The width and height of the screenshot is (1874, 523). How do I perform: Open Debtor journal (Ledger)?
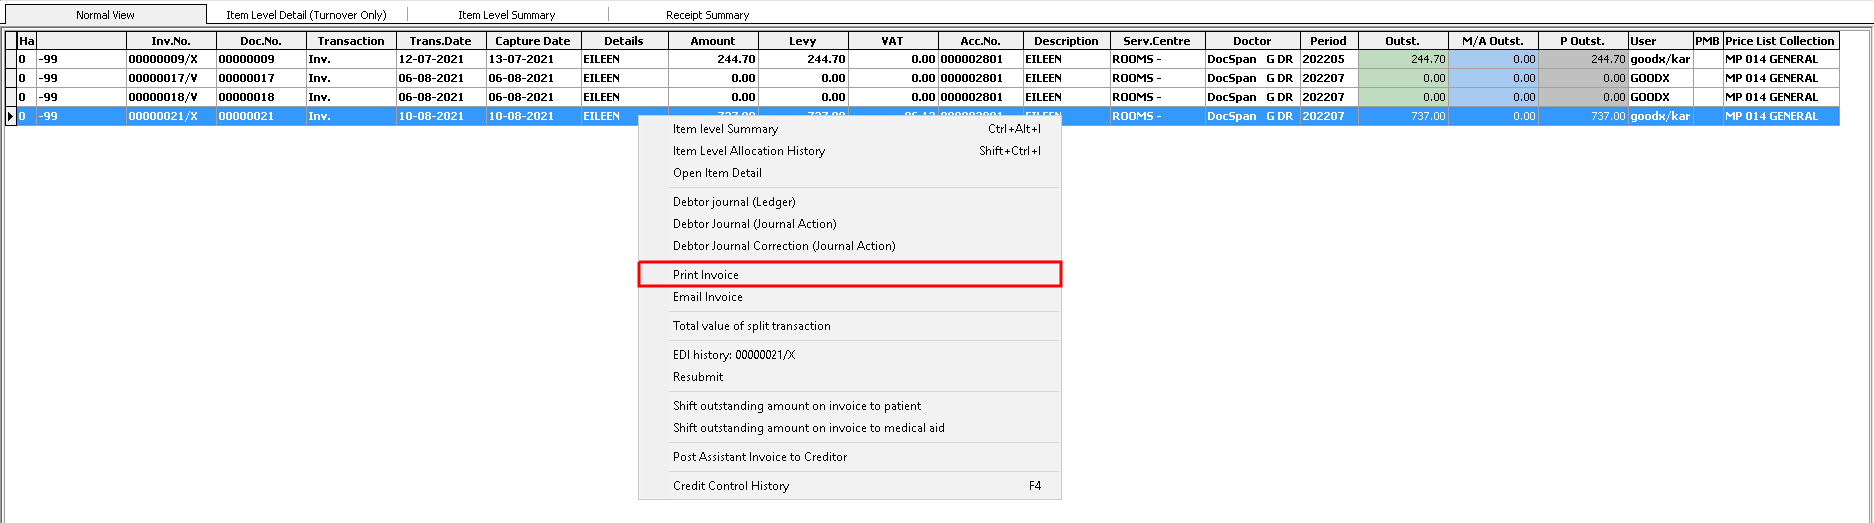coord(734,202)
